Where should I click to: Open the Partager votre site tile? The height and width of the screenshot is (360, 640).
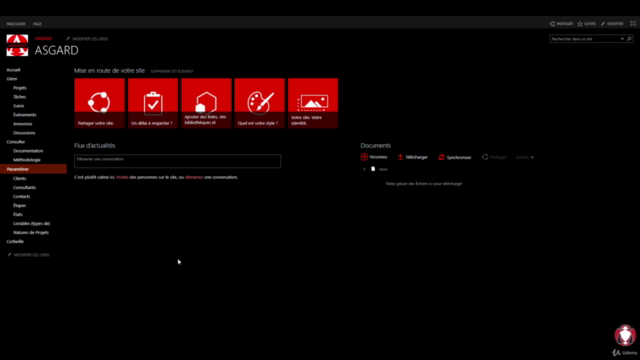(x=100, y=103)
